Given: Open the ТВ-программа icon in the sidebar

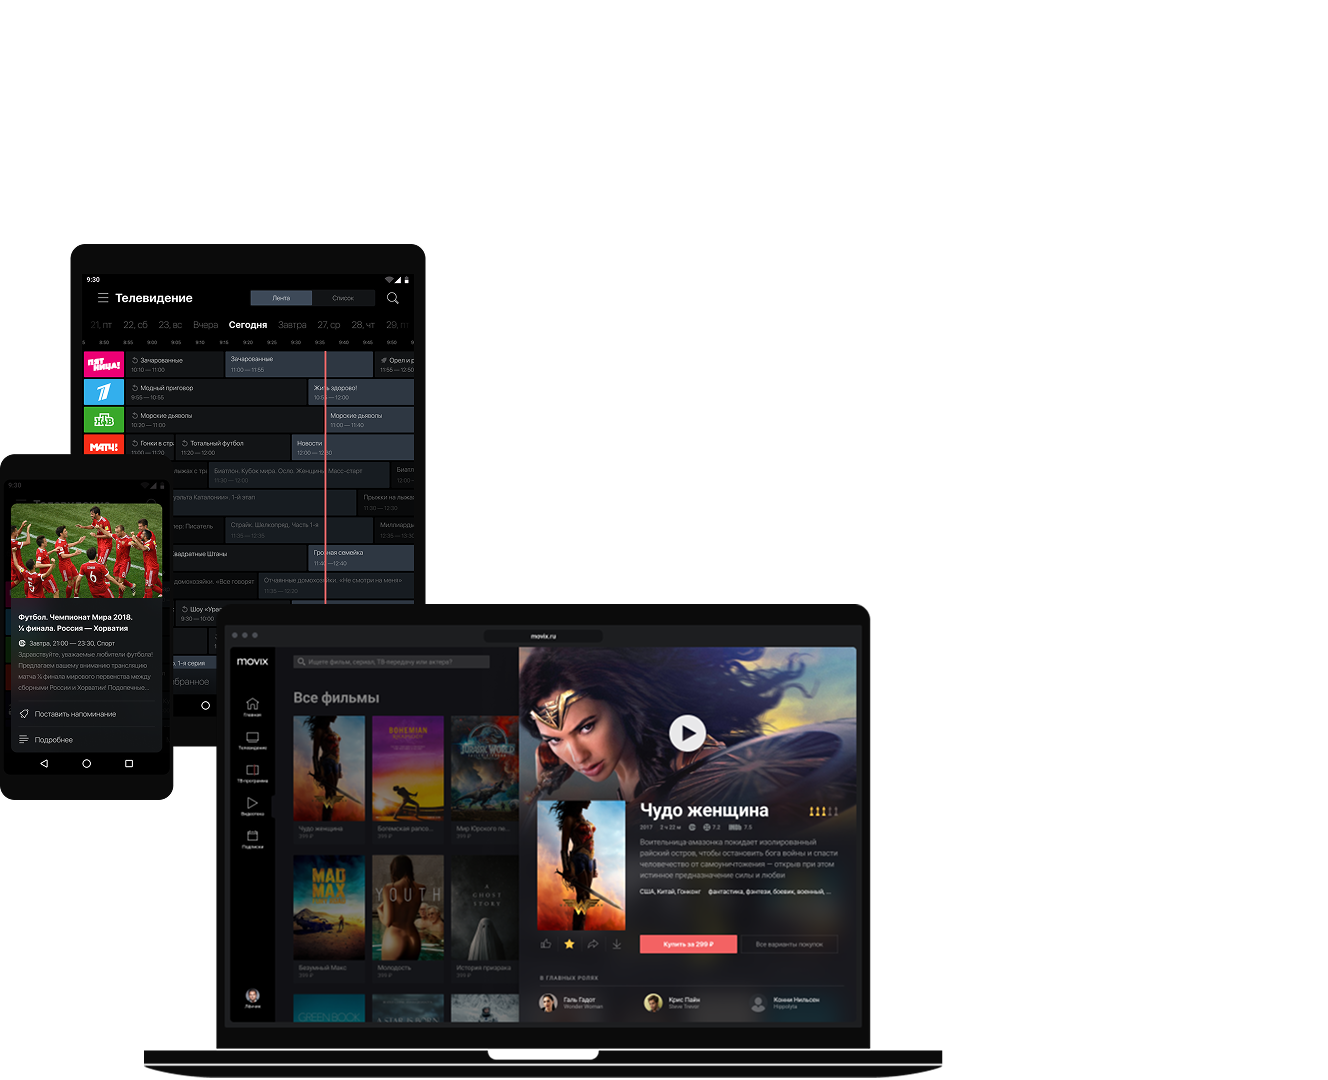Looking at the screenshot, I should tap(252, 770).
